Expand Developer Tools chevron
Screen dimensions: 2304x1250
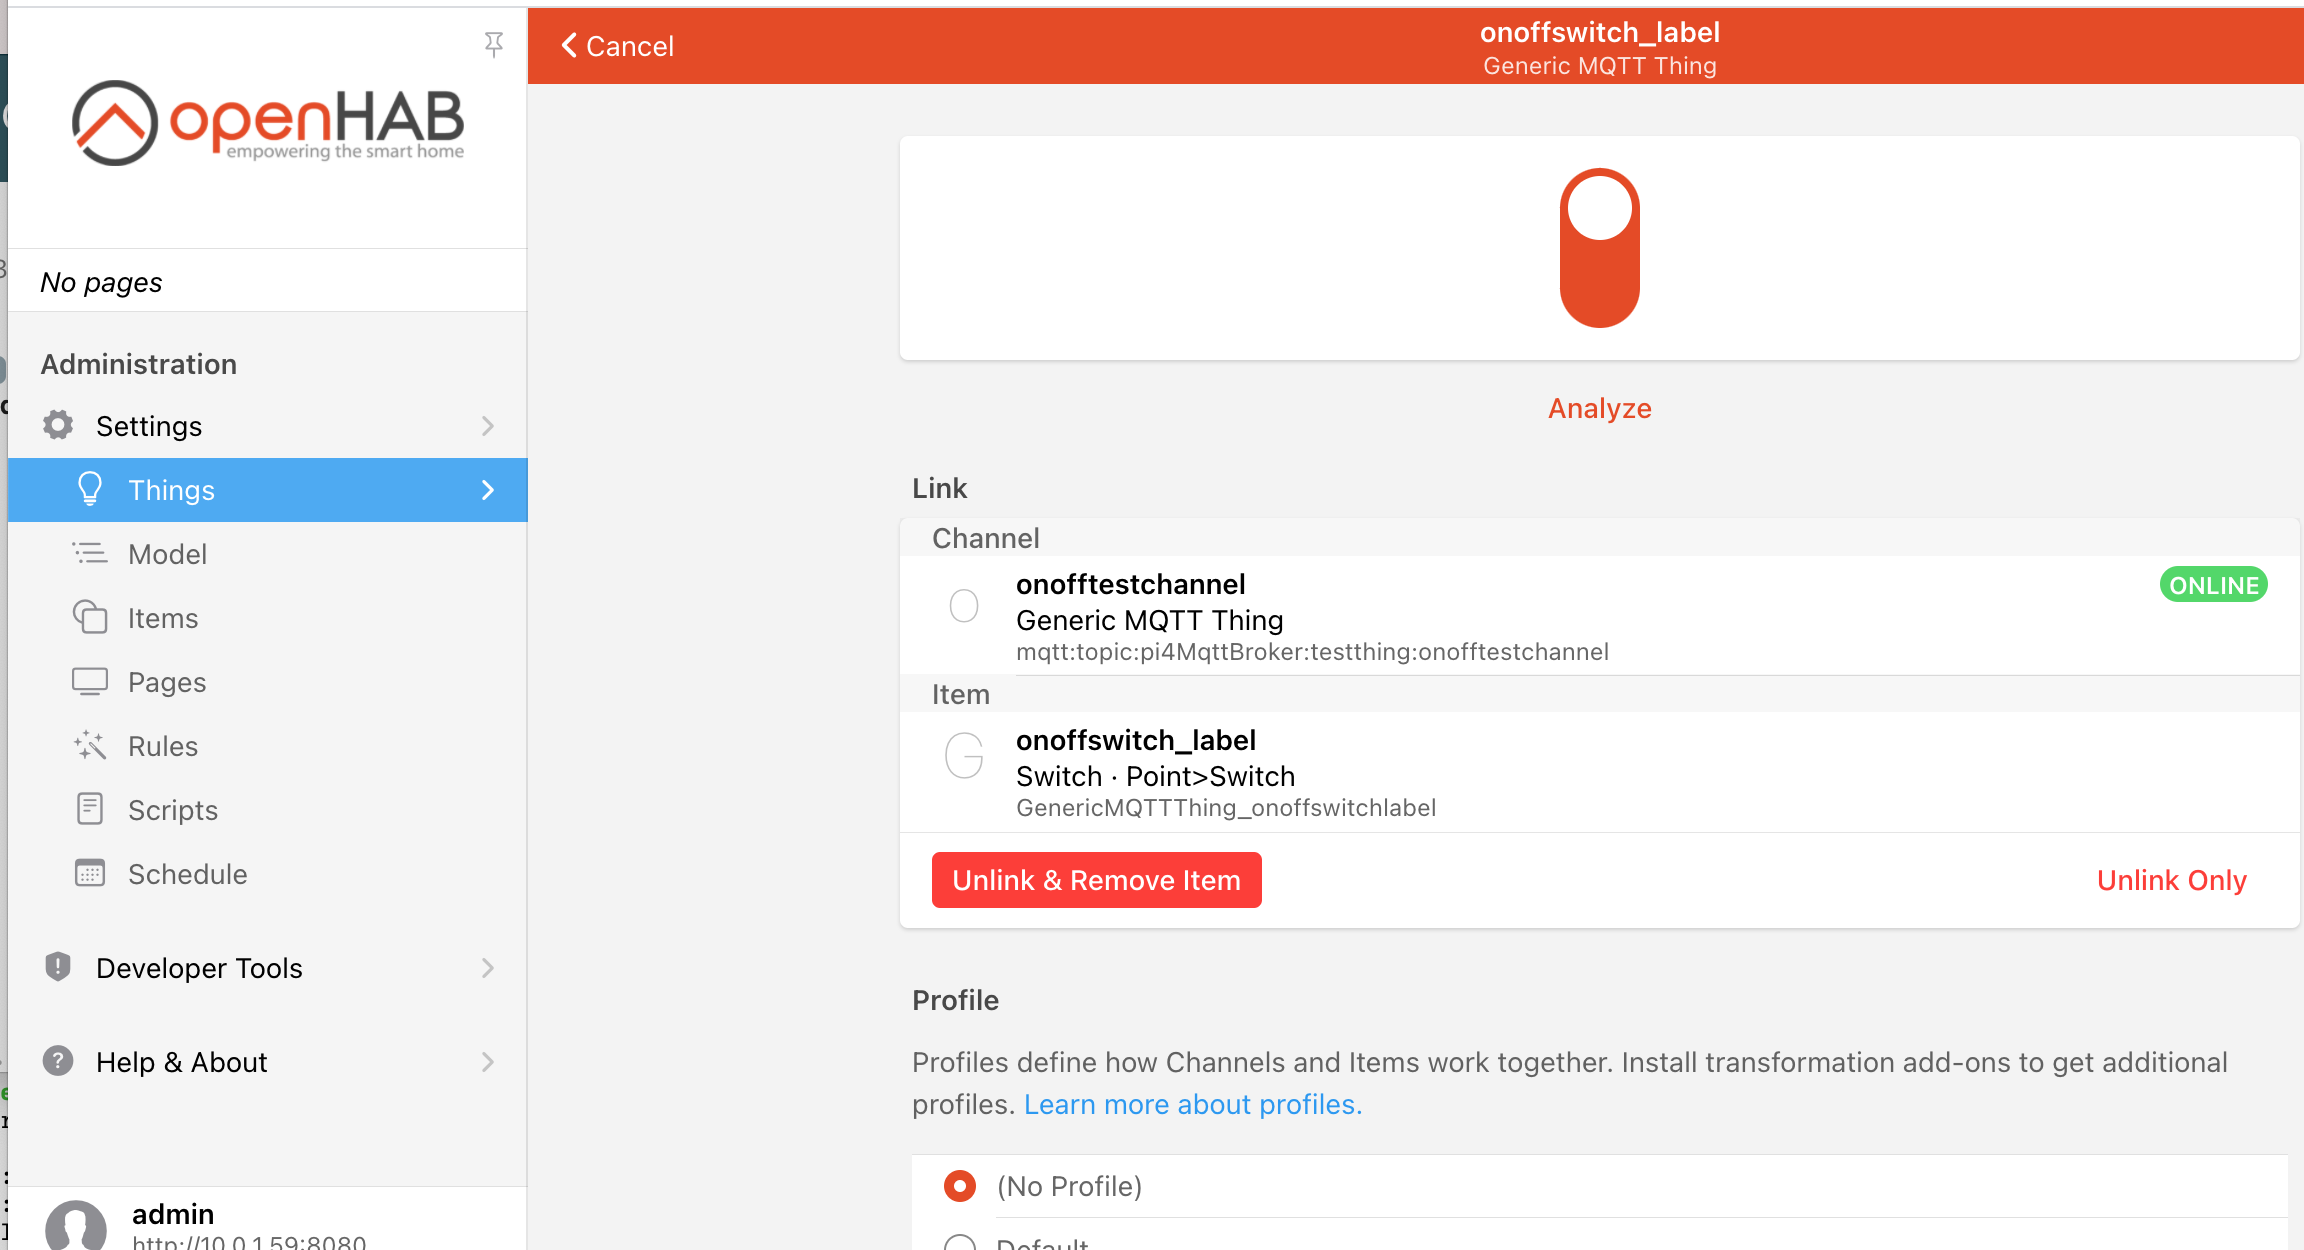[x=487, y=968]
